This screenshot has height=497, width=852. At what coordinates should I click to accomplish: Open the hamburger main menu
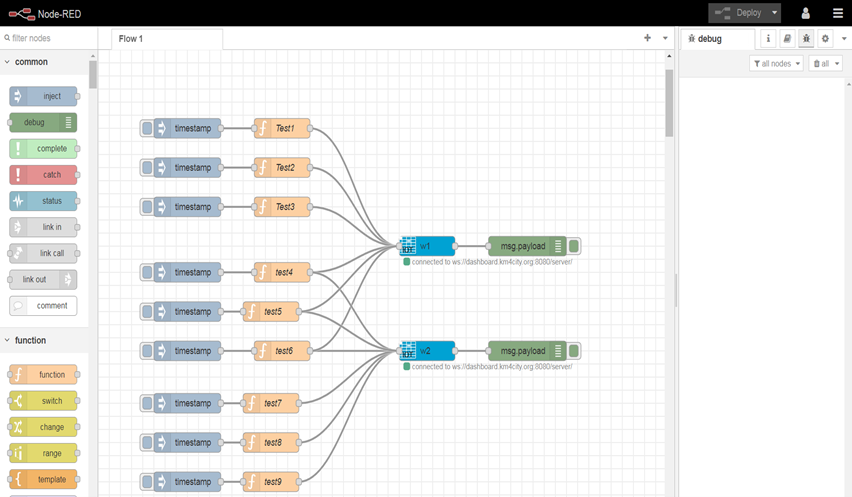837,13
